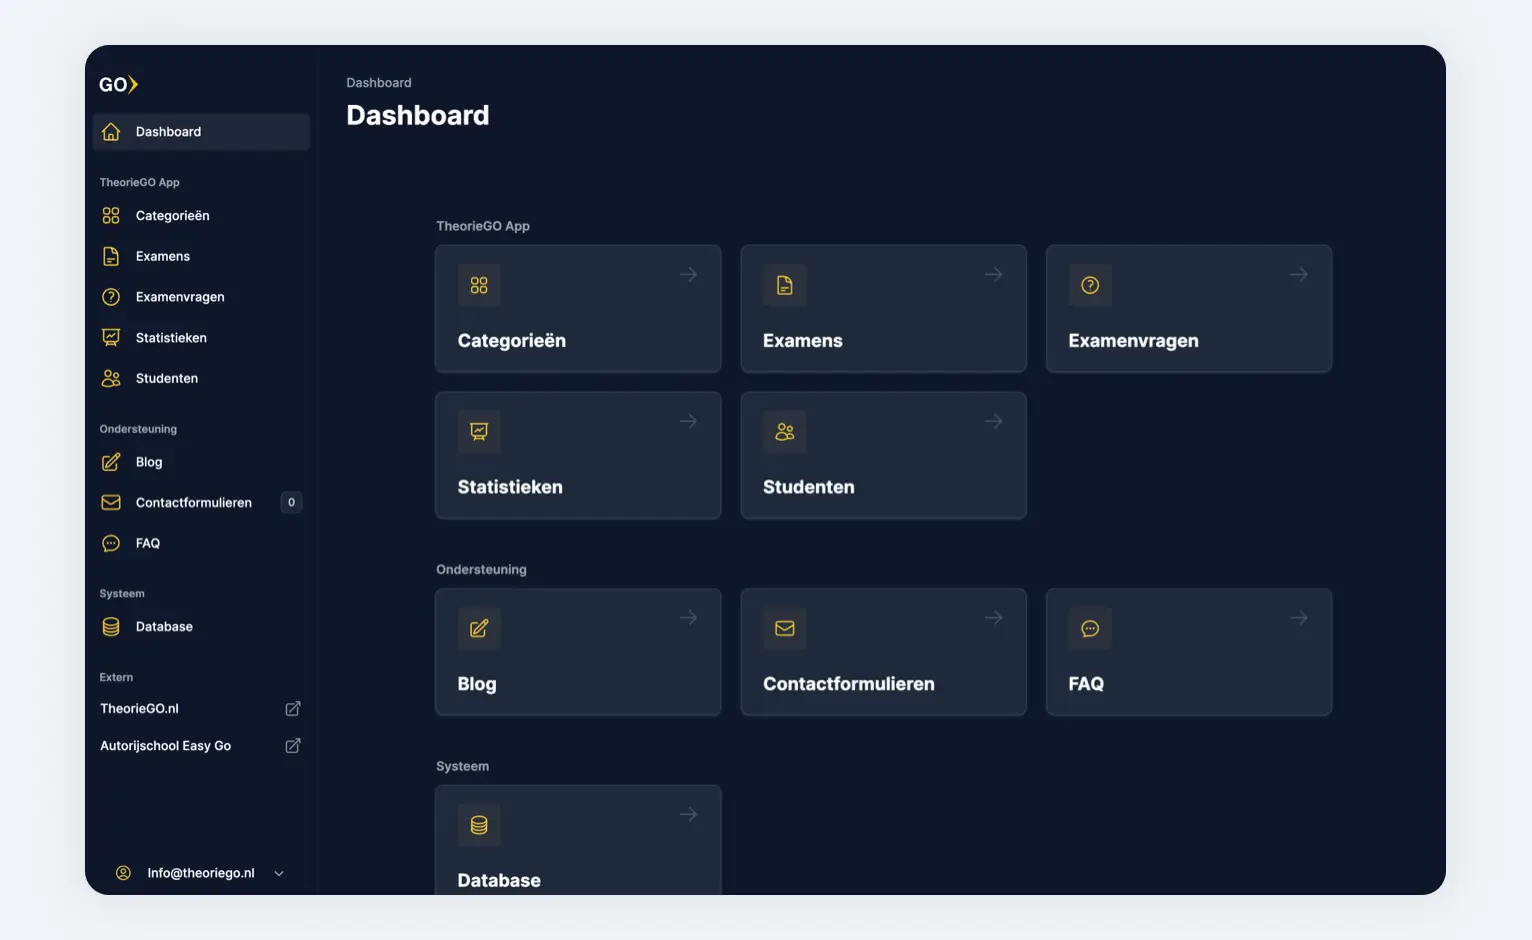Select the Studenten people icon in the sidebar
This screenshot has height=940, width=1532.
tap(110, 378)
